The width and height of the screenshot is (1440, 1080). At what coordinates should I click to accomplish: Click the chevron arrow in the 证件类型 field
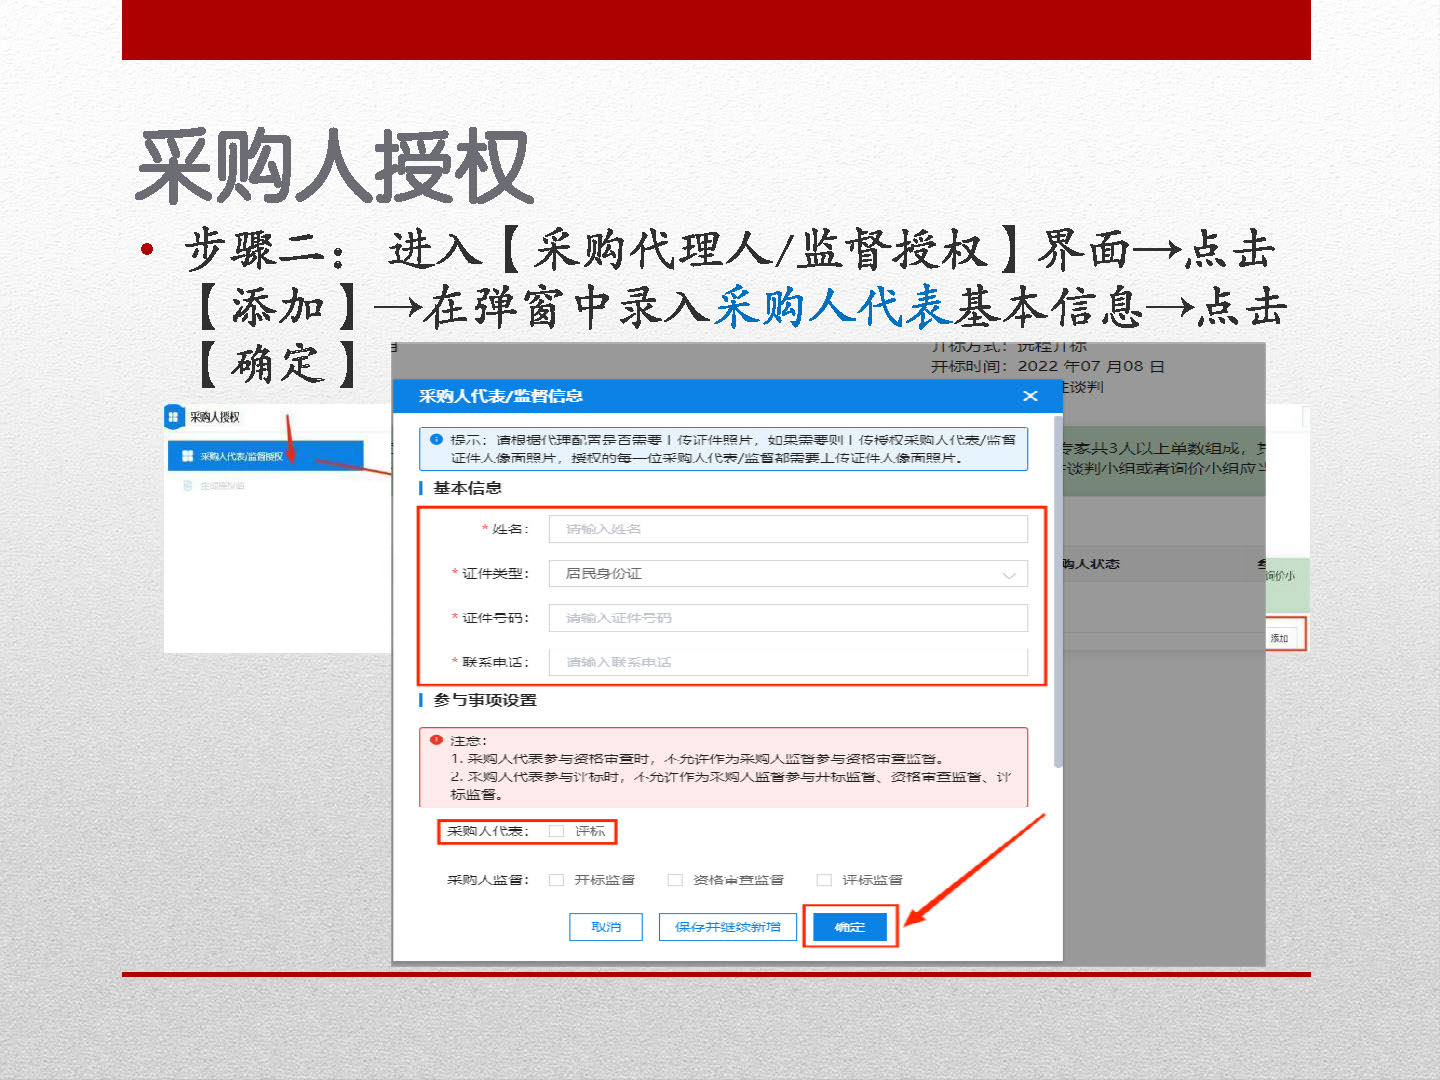[1008, 575]
